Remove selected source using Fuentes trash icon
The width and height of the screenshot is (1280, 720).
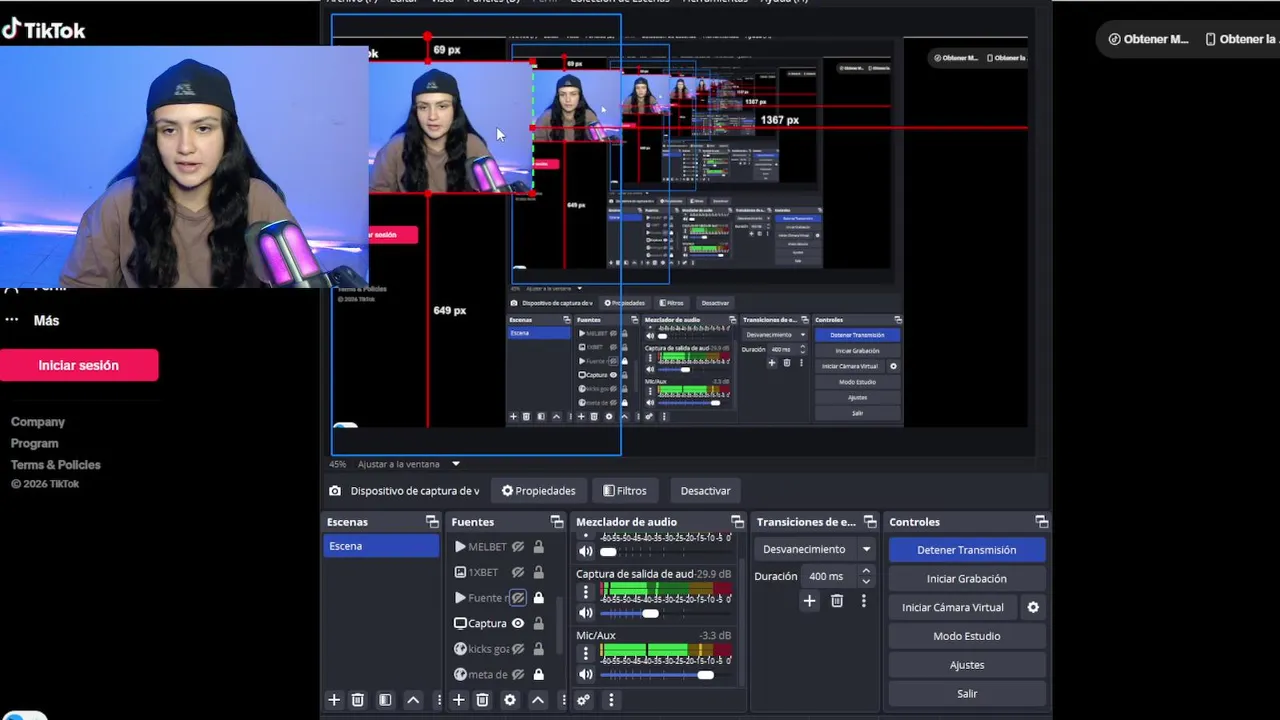point(482,700)
